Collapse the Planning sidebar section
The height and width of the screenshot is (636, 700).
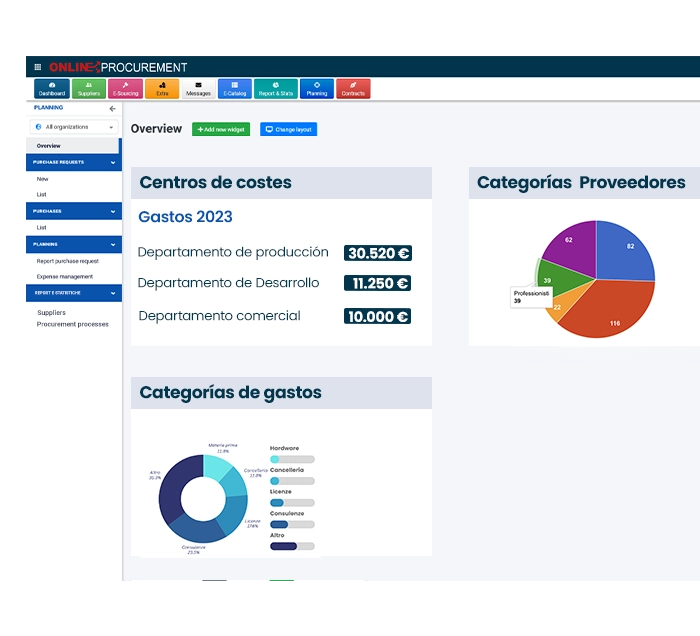click(x=74, y=245)
